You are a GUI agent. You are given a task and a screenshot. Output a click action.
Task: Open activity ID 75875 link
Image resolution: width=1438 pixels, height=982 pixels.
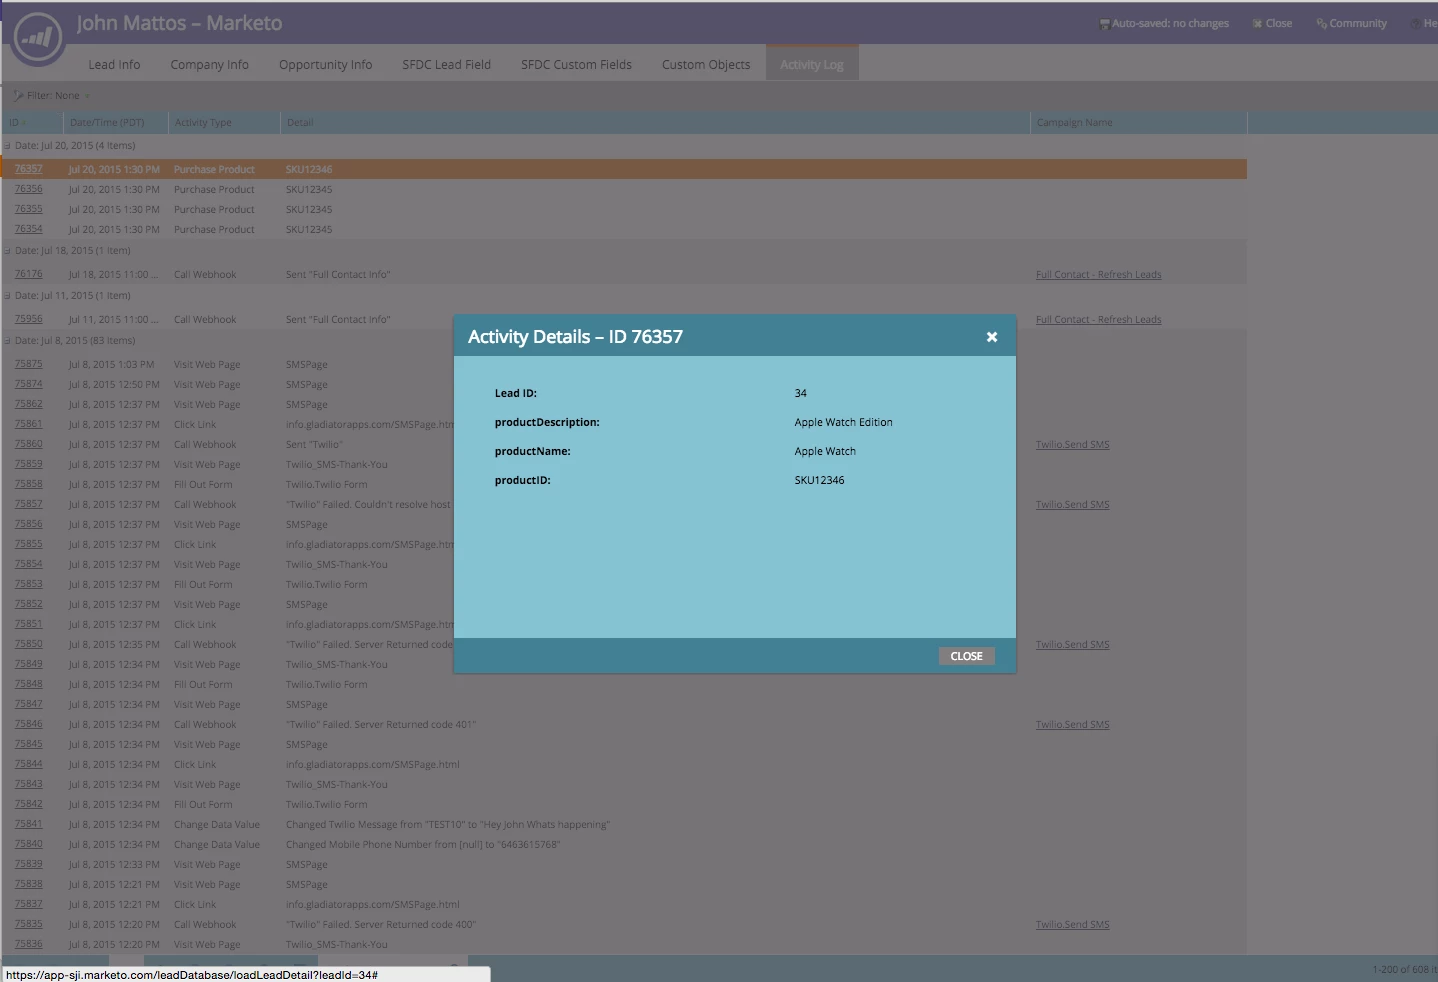[x=28, y=364]
